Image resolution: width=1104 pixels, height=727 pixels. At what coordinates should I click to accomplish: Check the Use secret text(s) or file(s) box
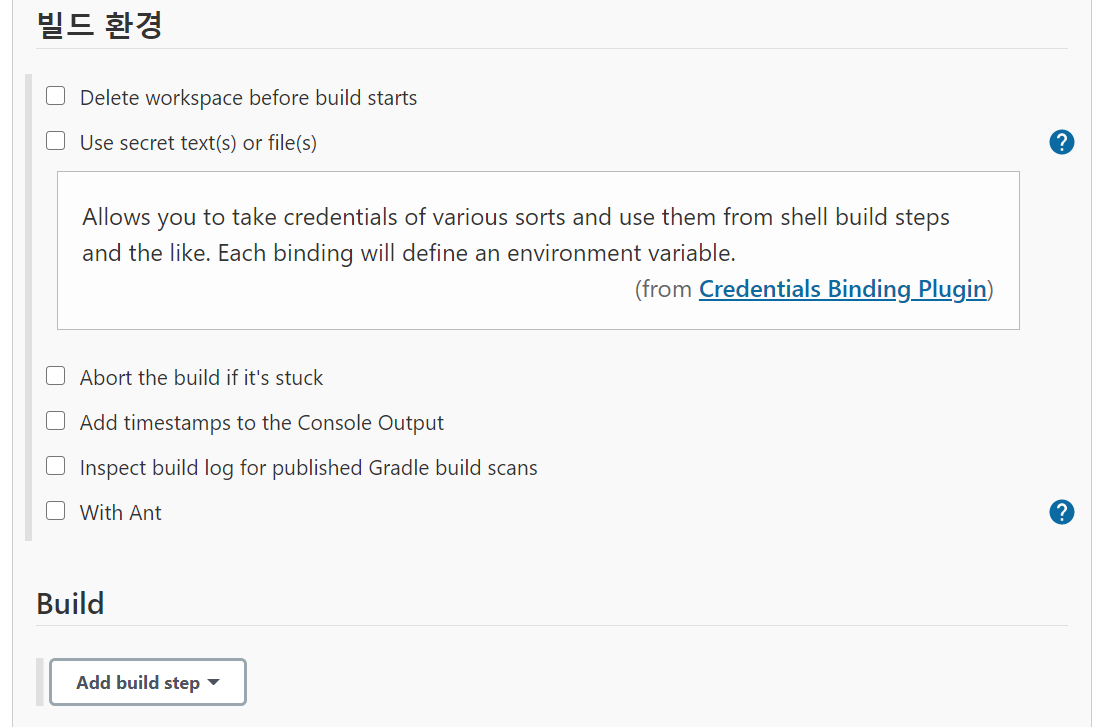(x=56, y=141)
